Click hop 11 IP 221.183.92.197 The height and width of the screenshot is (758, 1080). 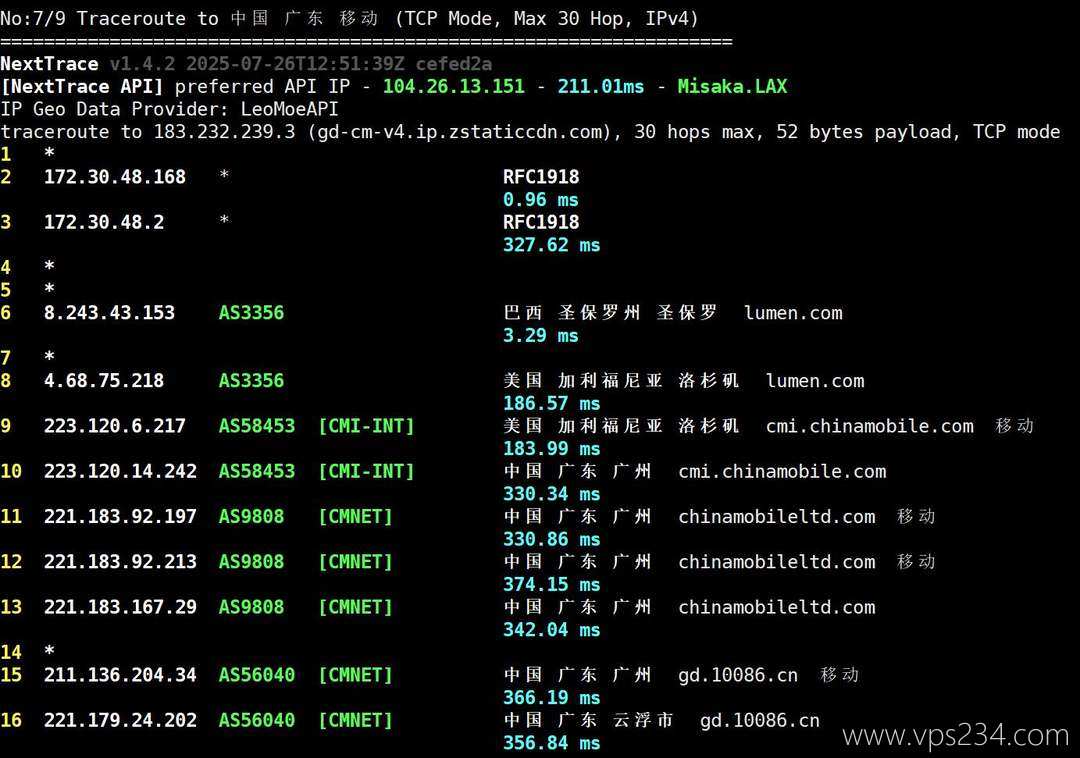point(120,516)
